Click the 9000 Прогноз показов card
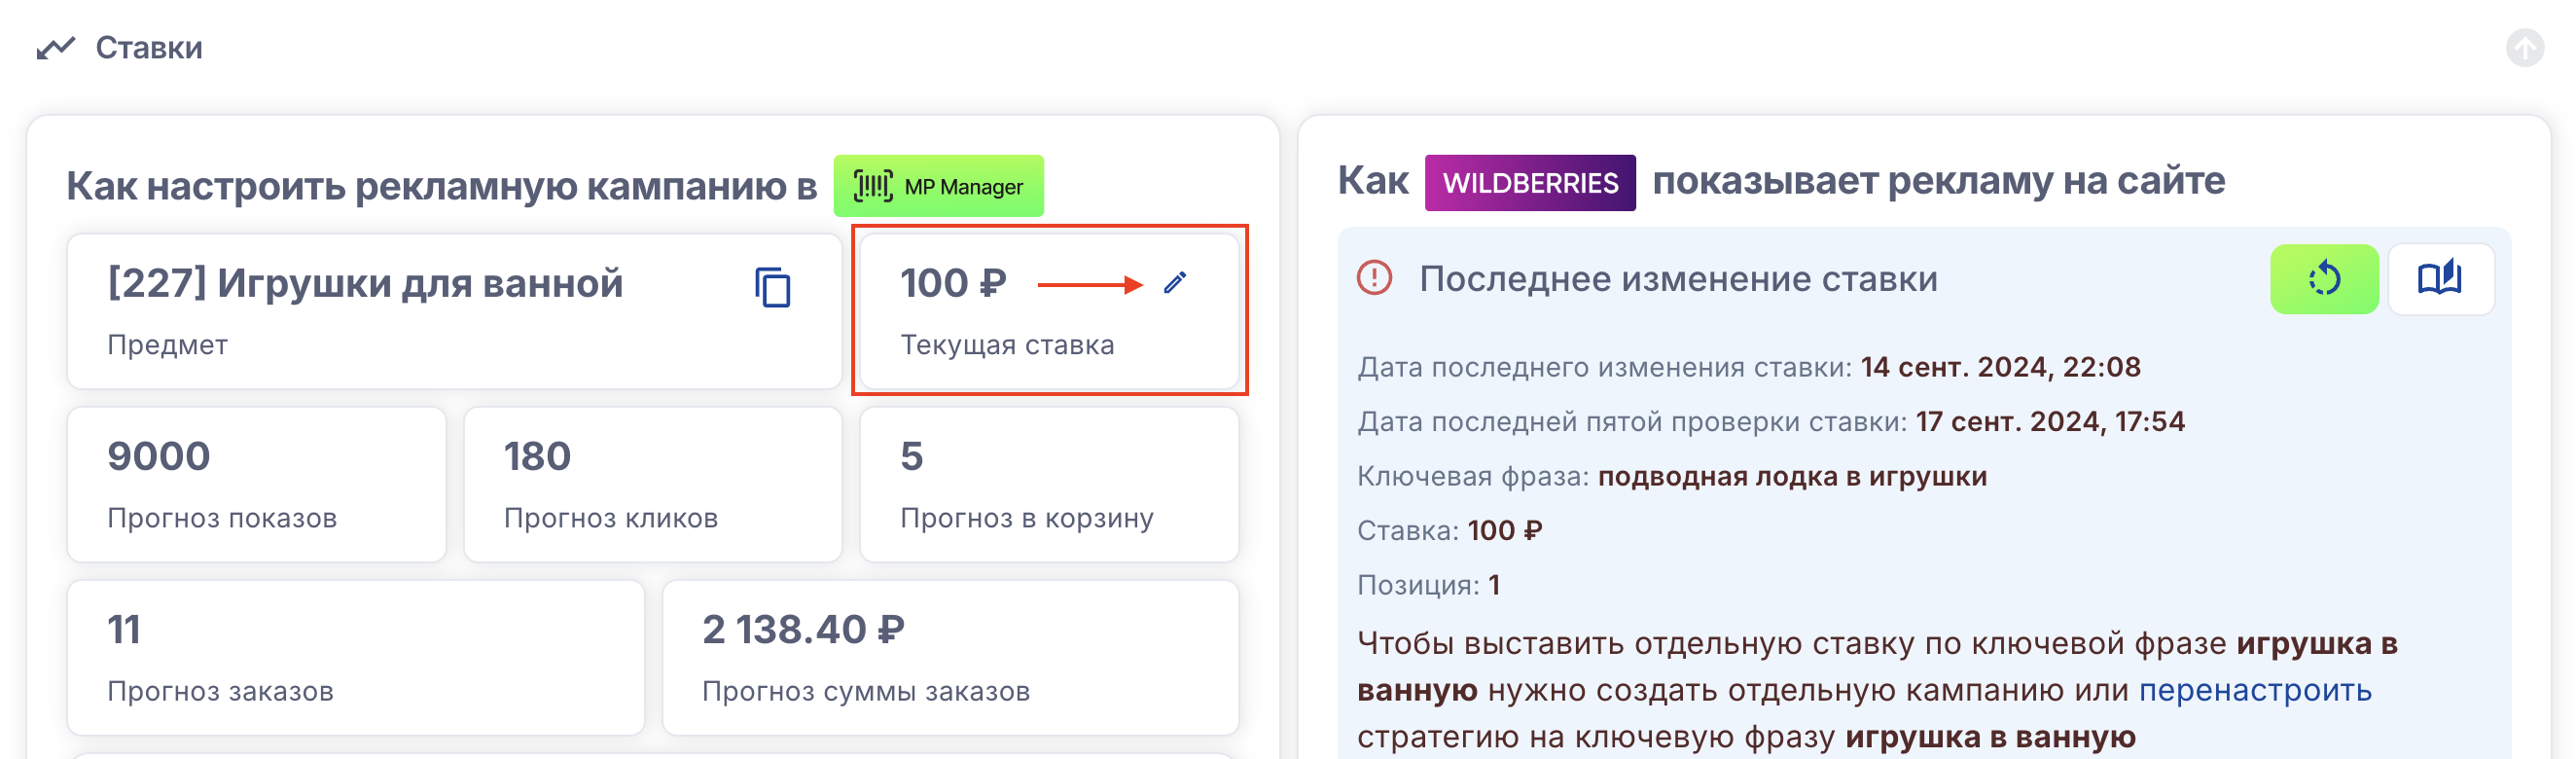 pos(256,484)
